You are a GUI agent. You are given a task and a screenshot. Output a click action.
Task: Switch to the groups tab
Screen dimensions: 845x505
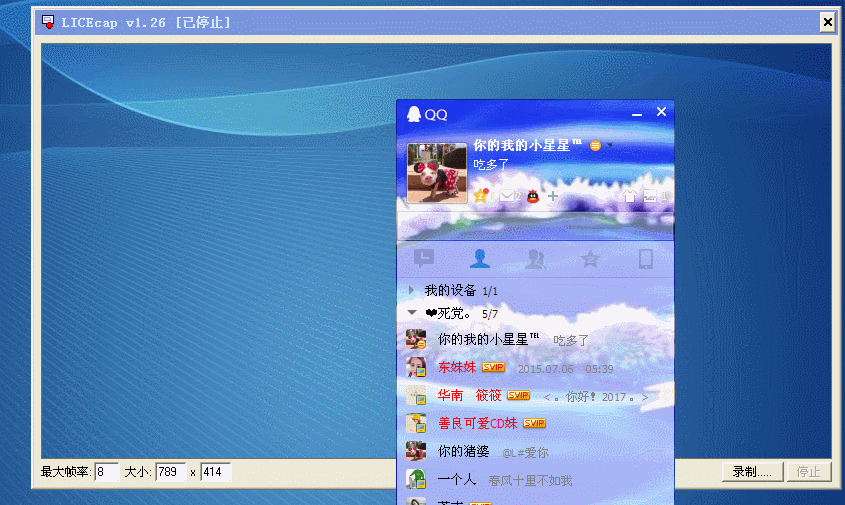535,259
